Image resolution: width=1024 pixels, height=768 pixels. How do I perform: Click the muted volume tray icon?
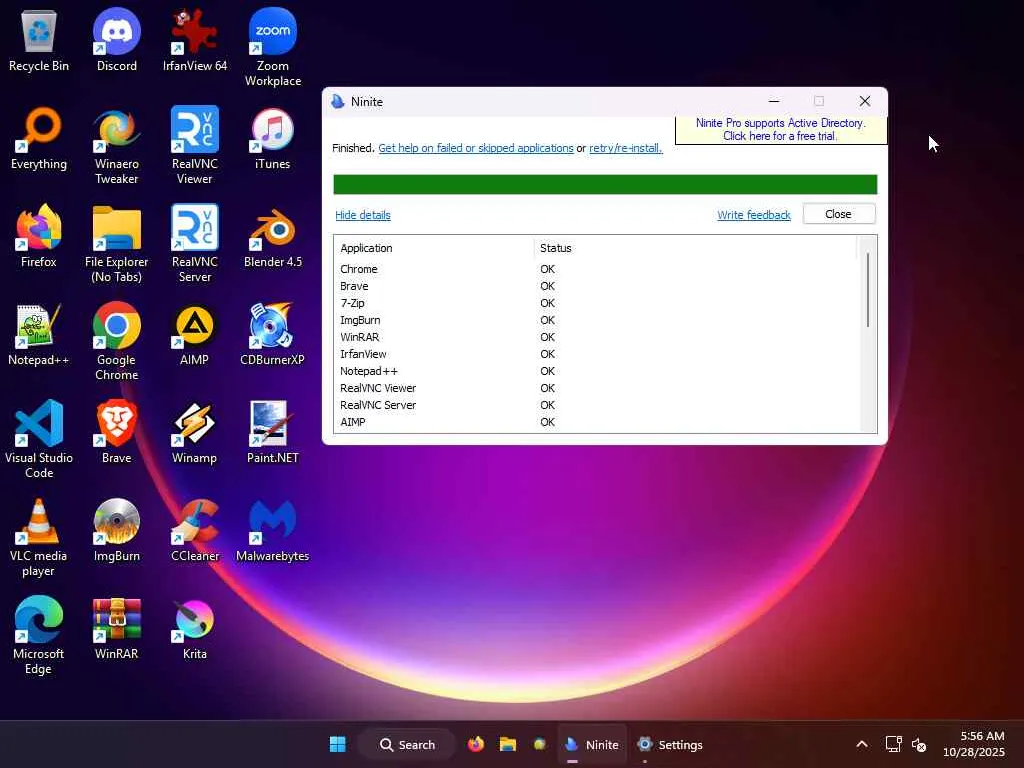(x=919, y=744)
